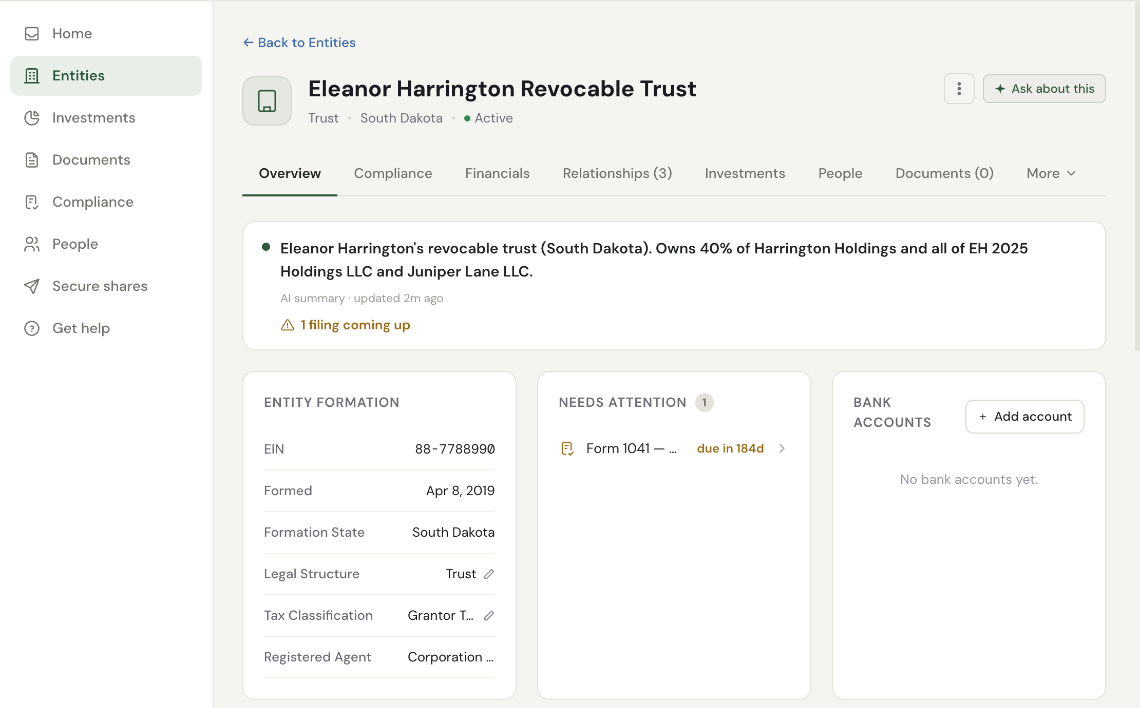The width and height of the screenshot is (1140, 708).
Task: Edit Legal Structure with pencil icon
Action: 489,574
